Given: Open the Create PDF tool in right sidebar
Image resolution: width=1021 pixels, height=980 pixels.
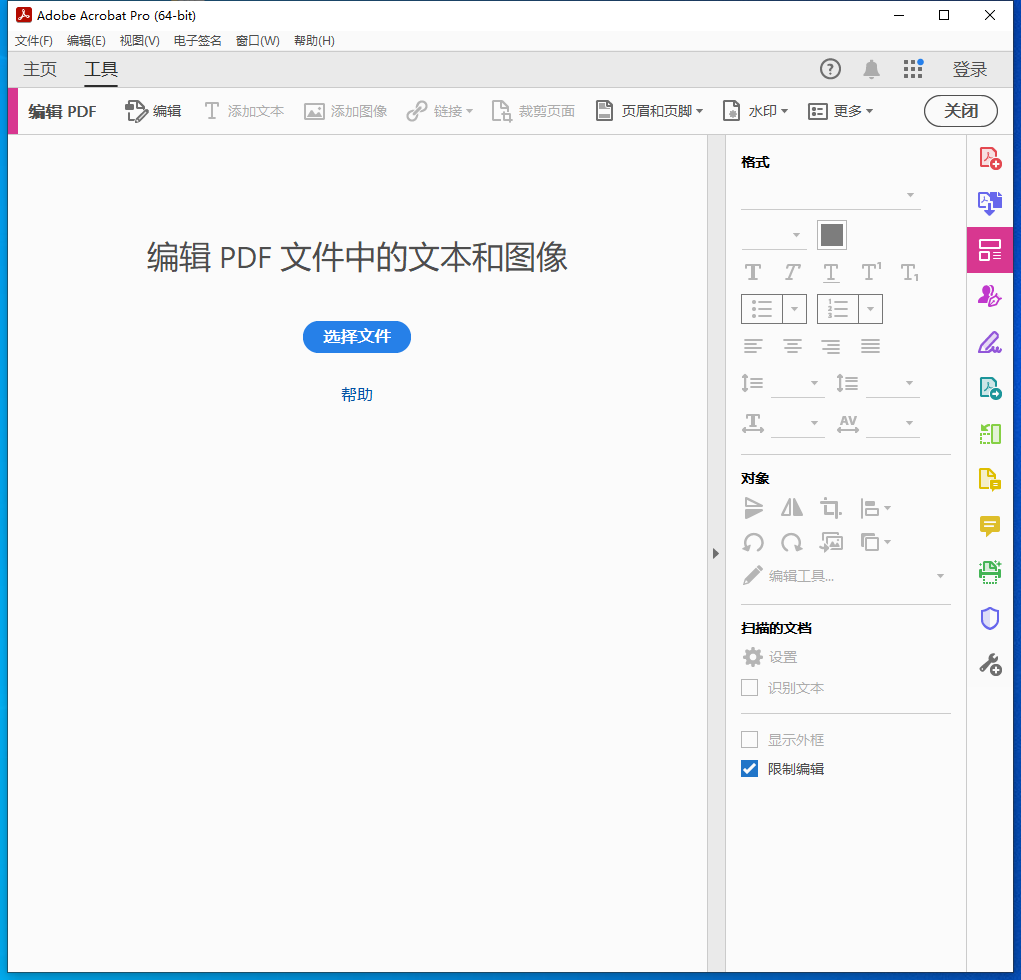Looking at the screenshot, I should (990, 157).
